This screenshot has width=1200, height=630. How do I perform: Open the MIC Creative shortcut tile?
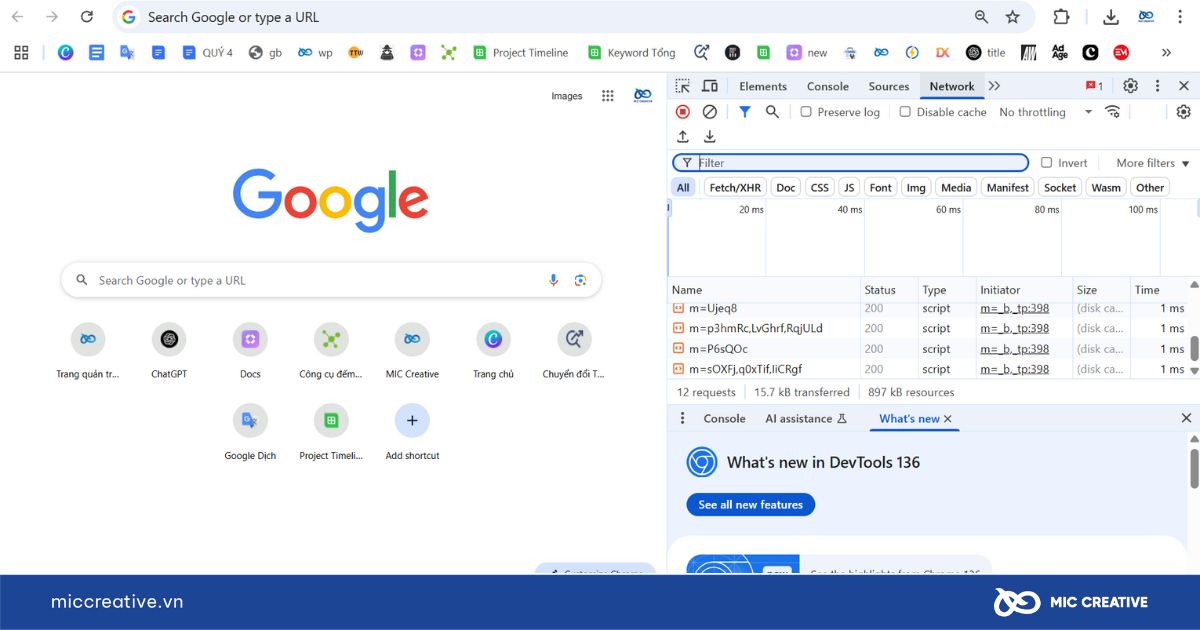pyautogui.click(x=412, y=350)
